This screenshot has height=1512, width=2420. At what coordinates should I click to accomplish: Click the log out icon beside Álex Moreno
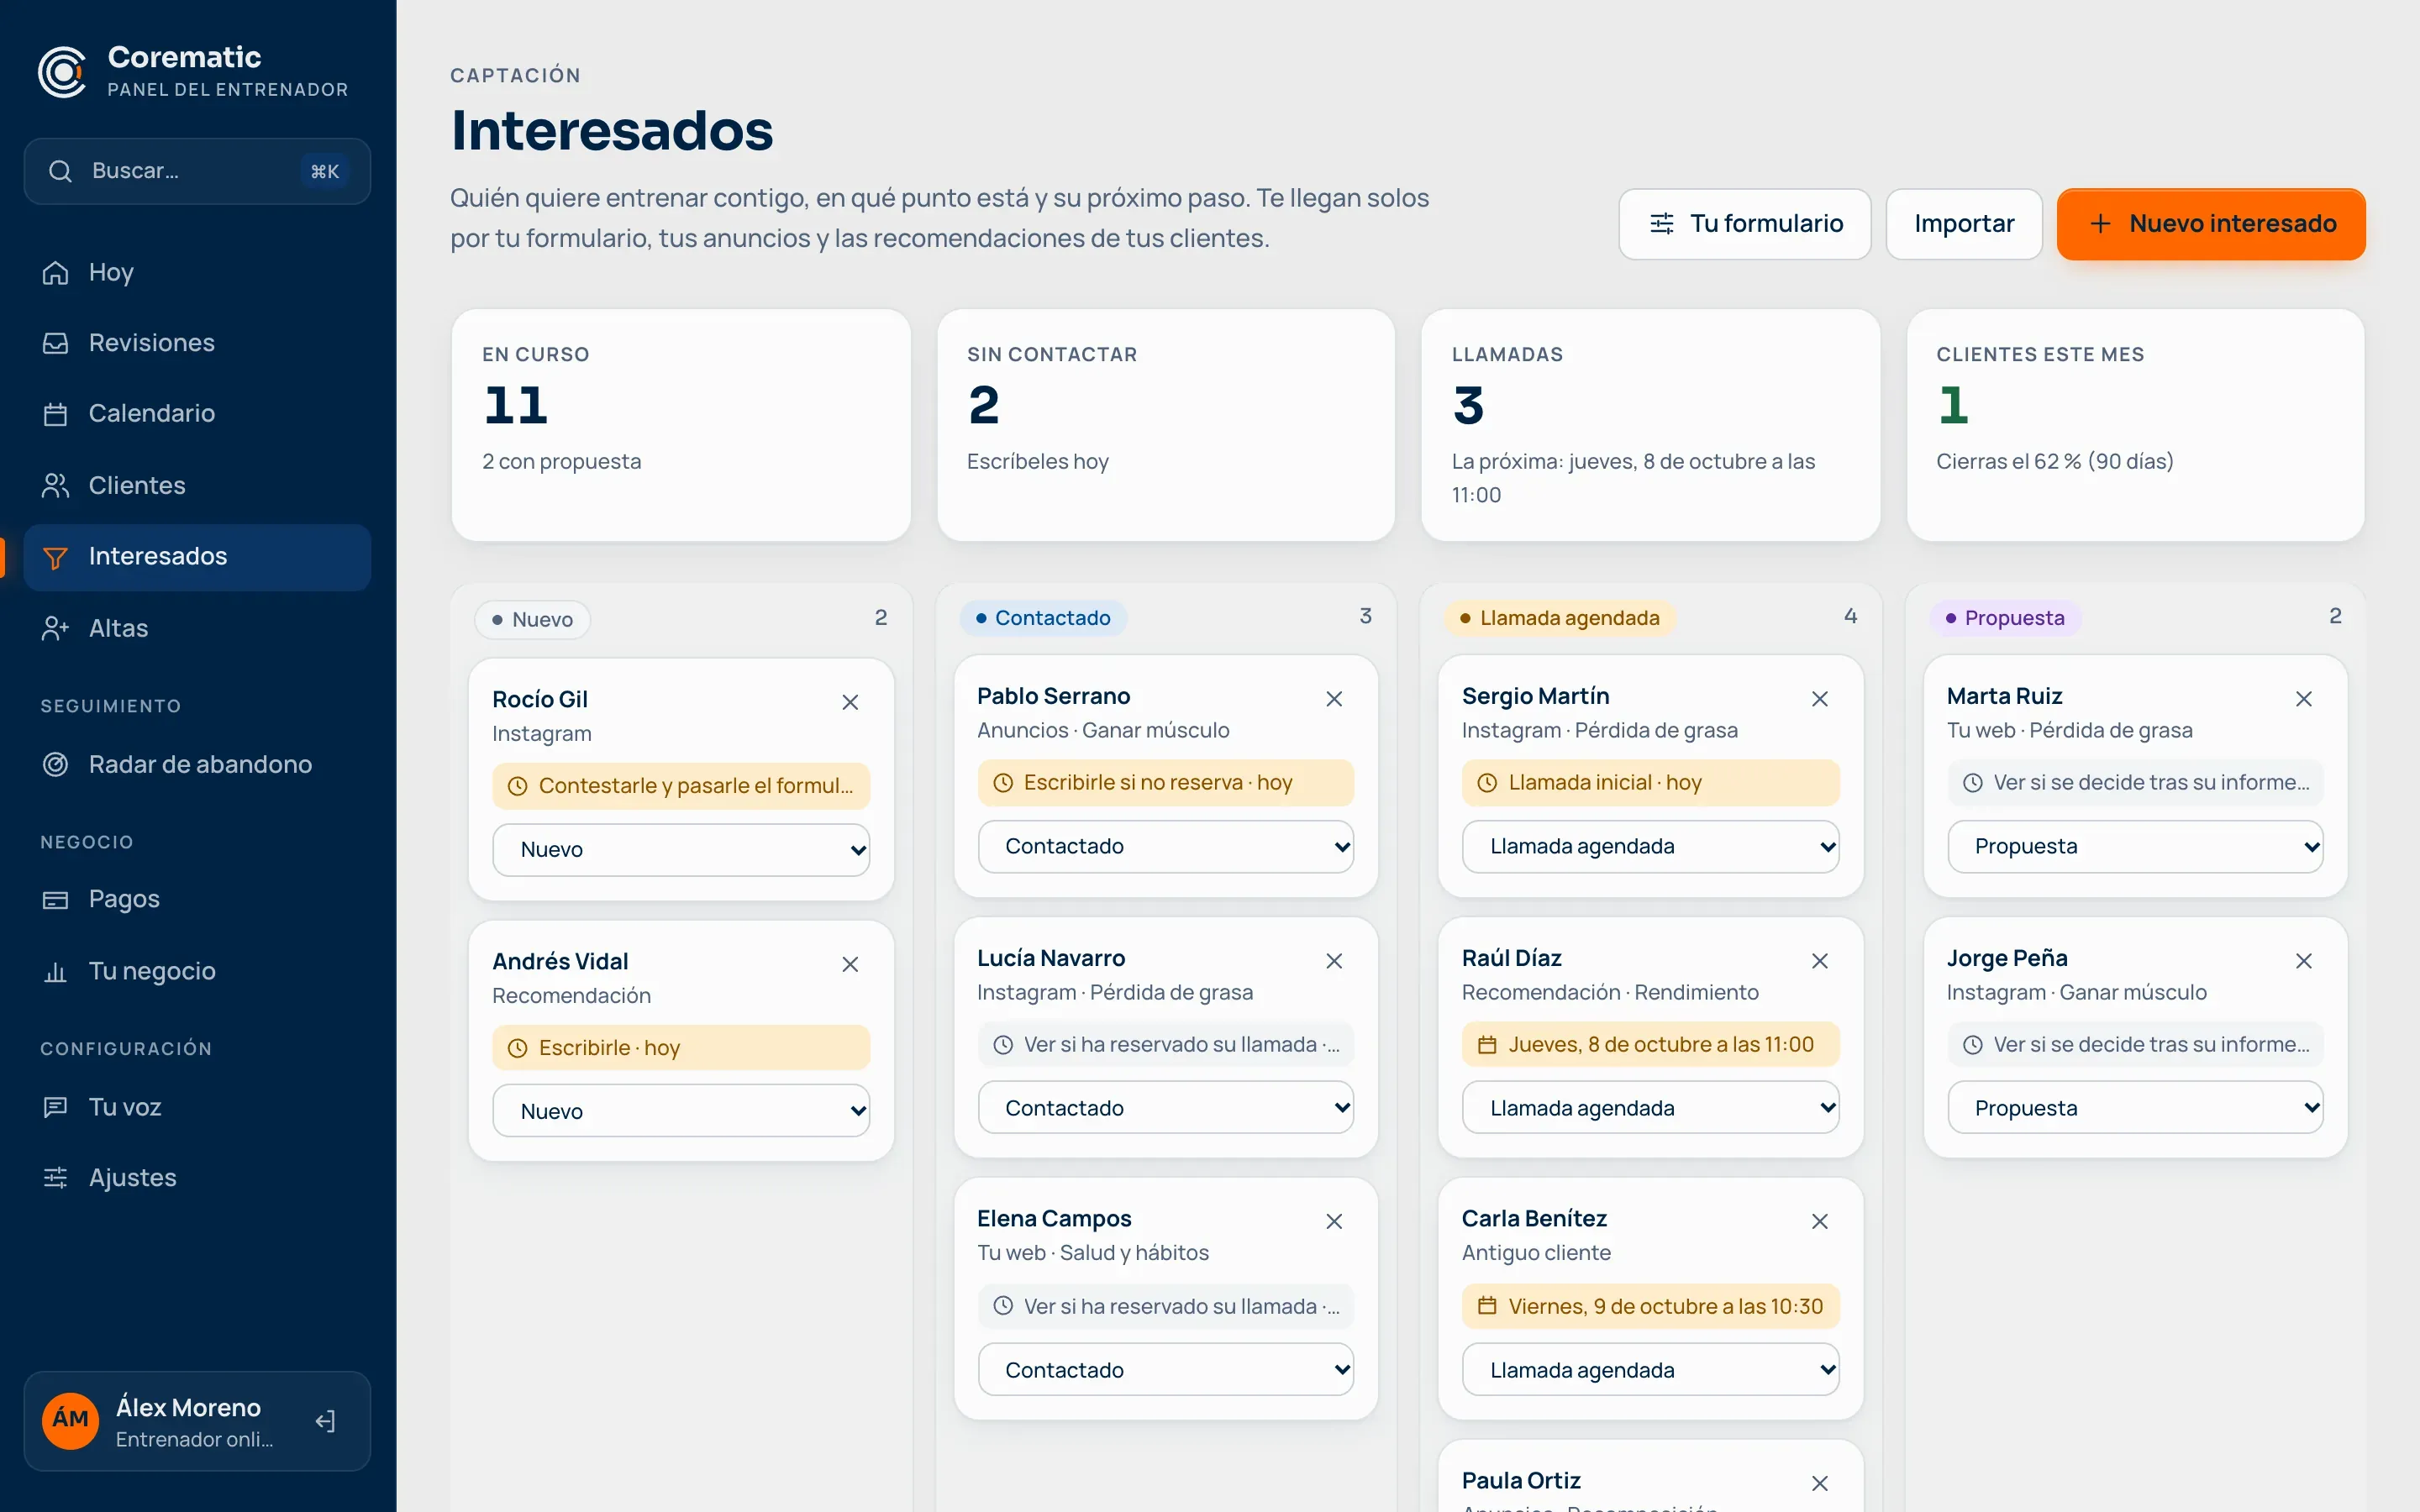point(325,1421)
